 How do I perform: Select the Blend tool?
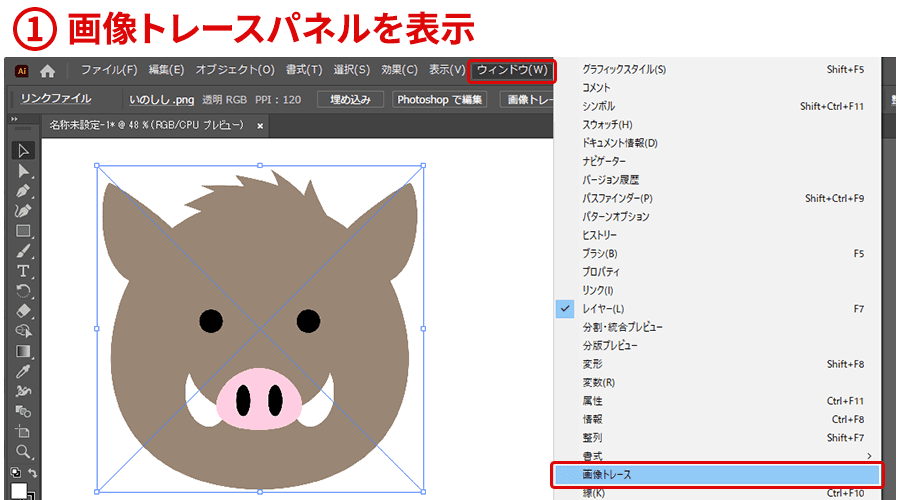23,411
